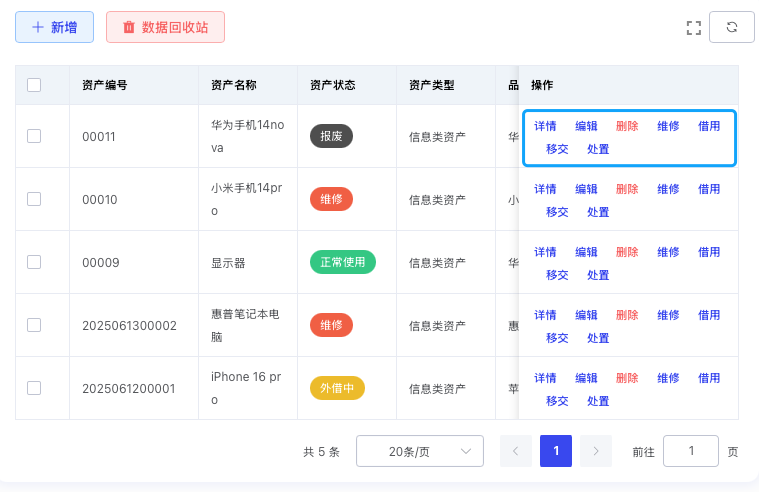
Task: Click 移交 for the iPhone 16 pro row
Action: [557, 401]
